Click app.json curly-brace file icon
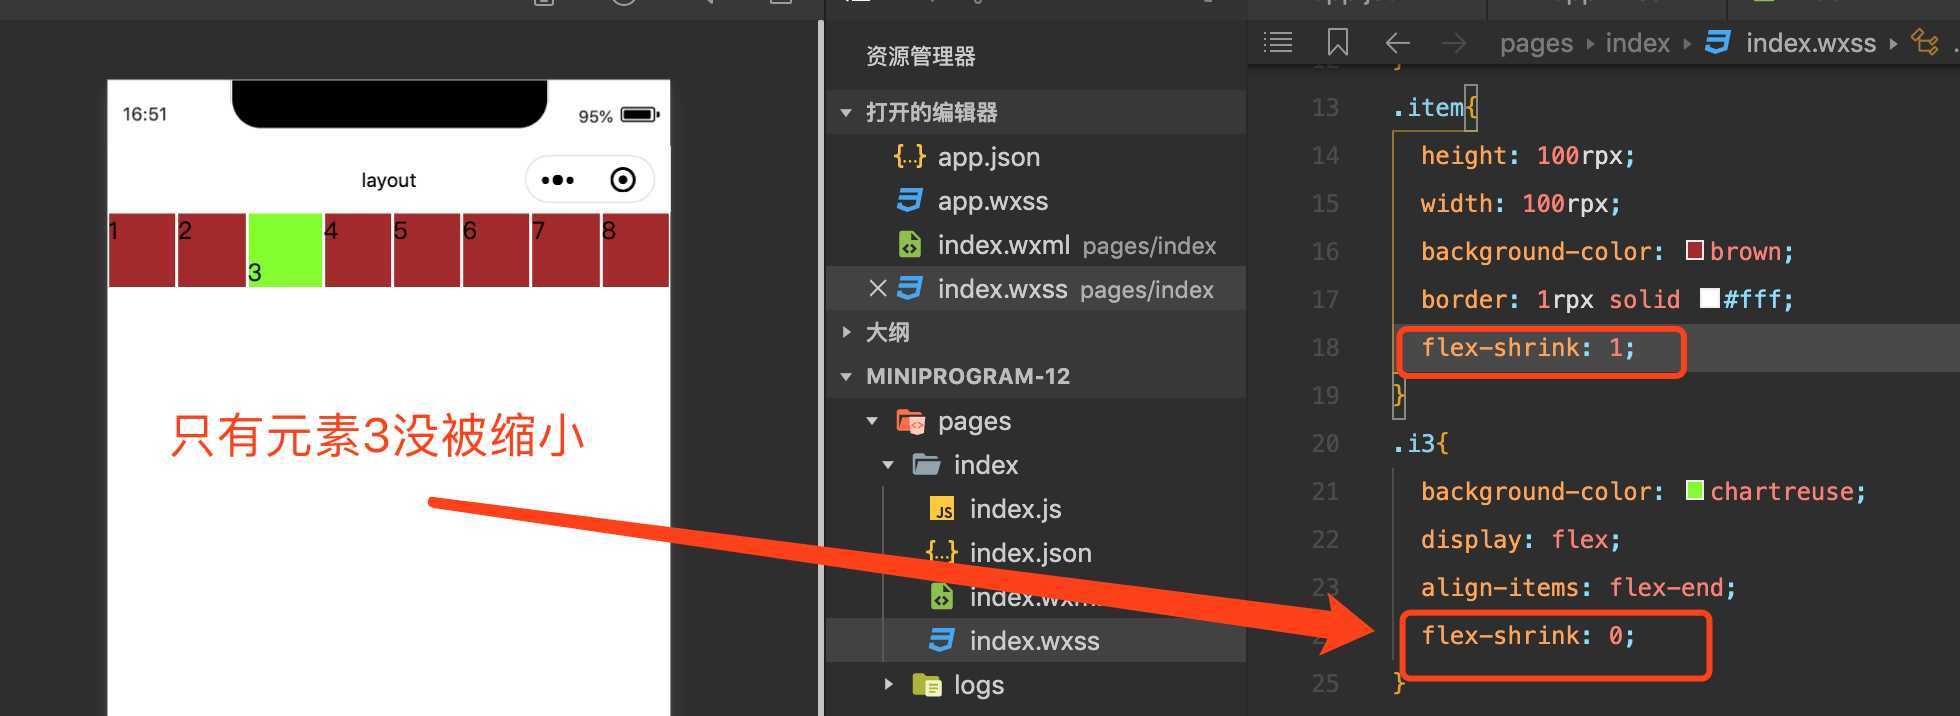Screen dimensions: 1960x716 coord(909,157)
